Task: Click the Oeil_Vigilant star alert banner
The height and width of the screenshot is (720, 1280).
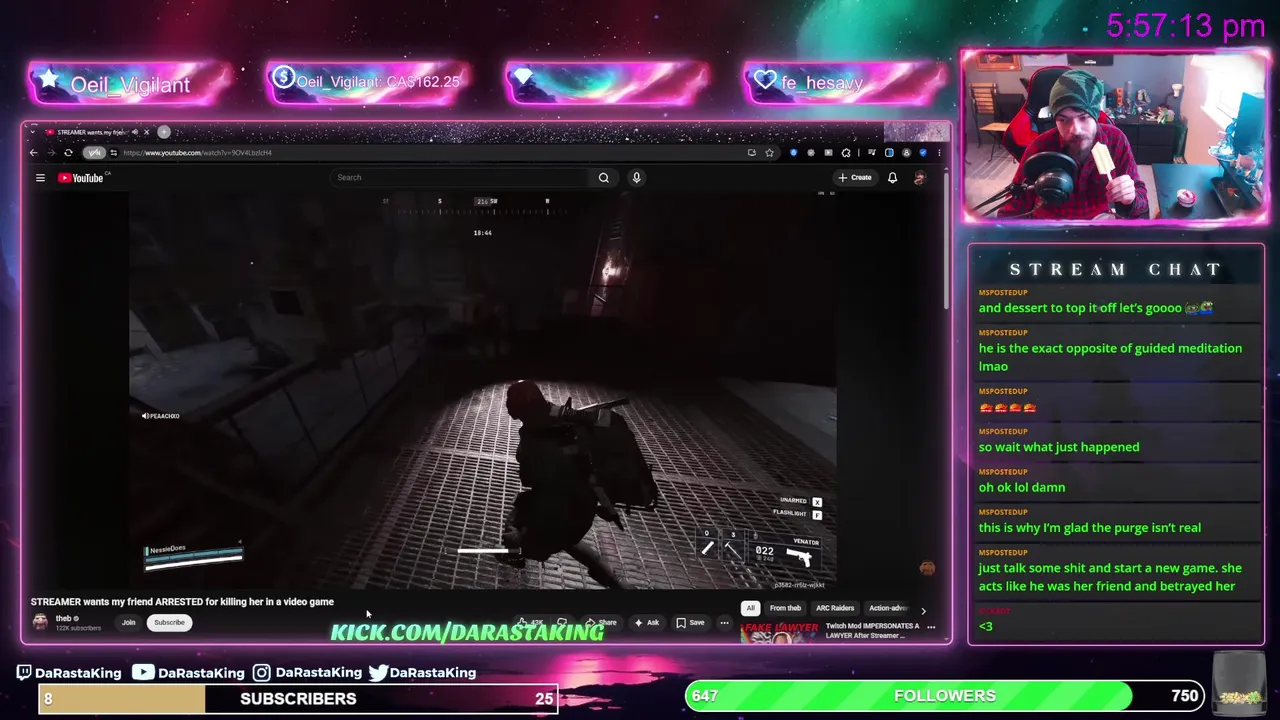Action: (130, 84)
